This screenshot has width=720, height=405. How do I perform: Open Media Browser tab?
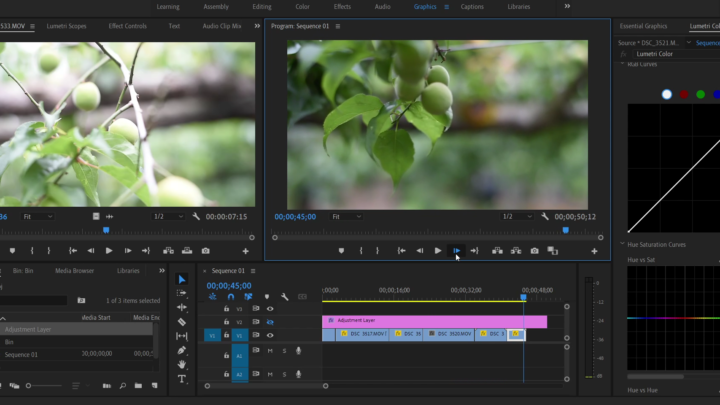(74, 271)
